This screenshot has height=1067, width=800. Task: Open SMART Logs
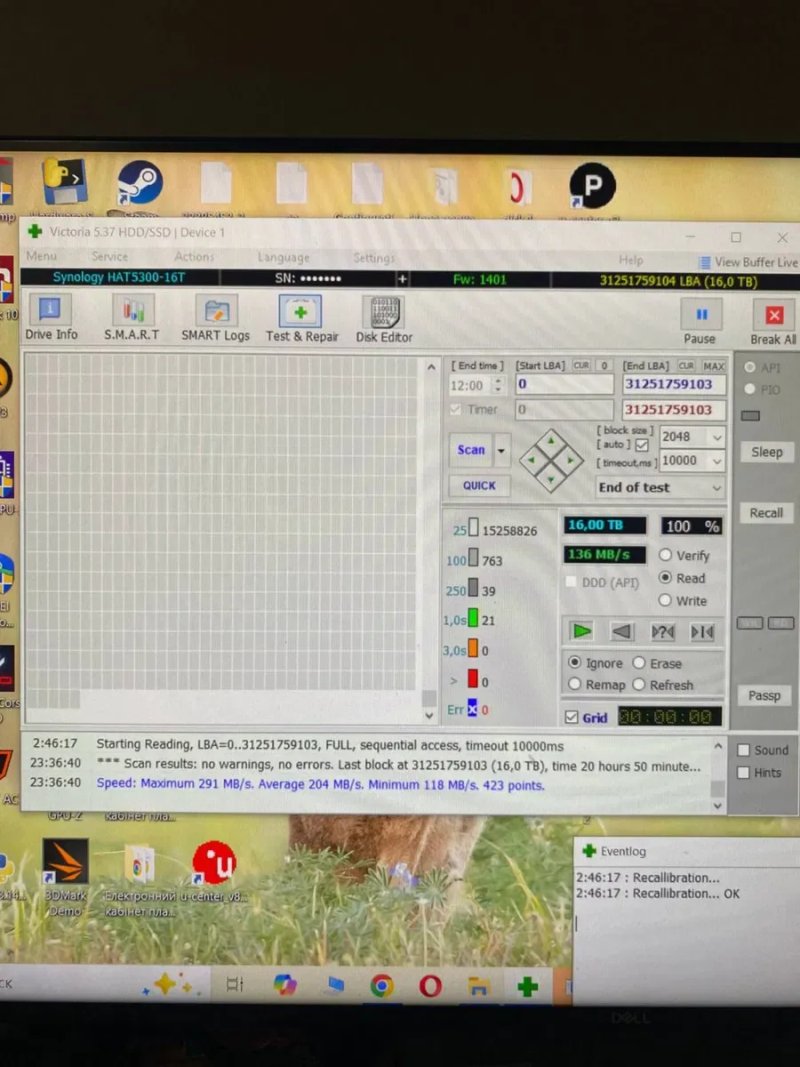[x=216, y=318]
